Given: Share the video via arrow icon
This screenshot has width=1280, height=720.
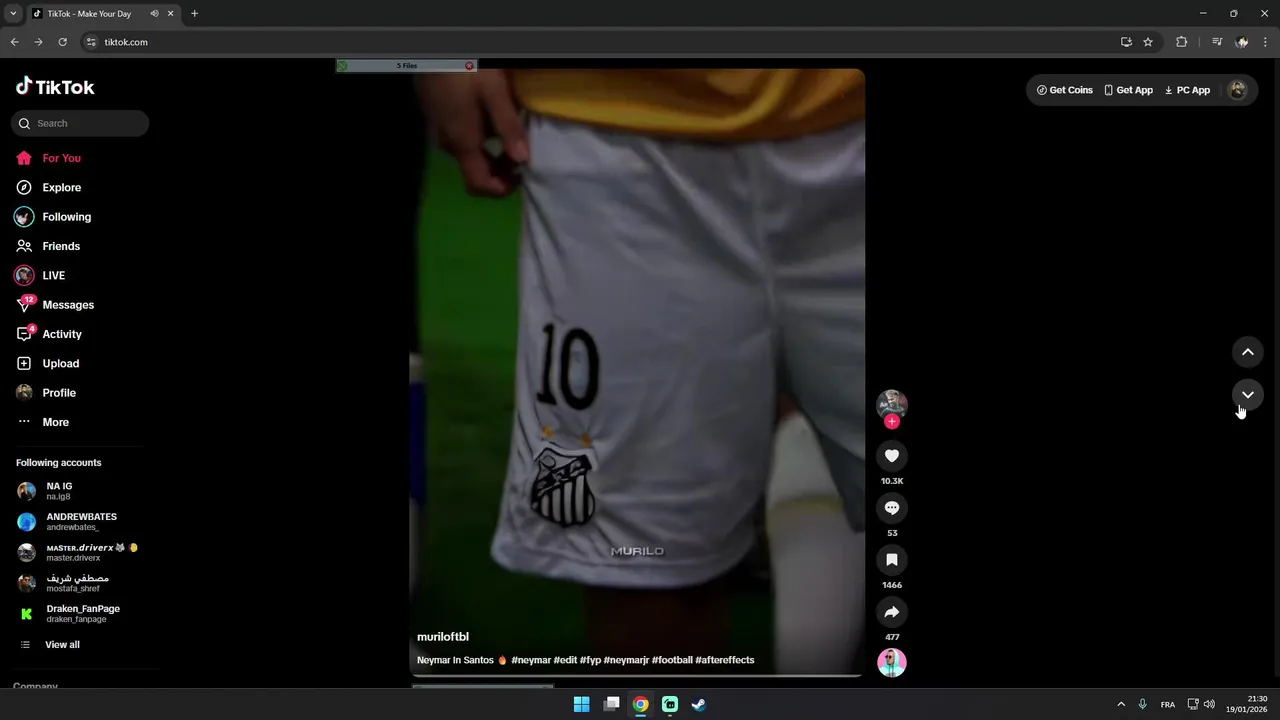Looking at the screenshot, I should (892, 612).
